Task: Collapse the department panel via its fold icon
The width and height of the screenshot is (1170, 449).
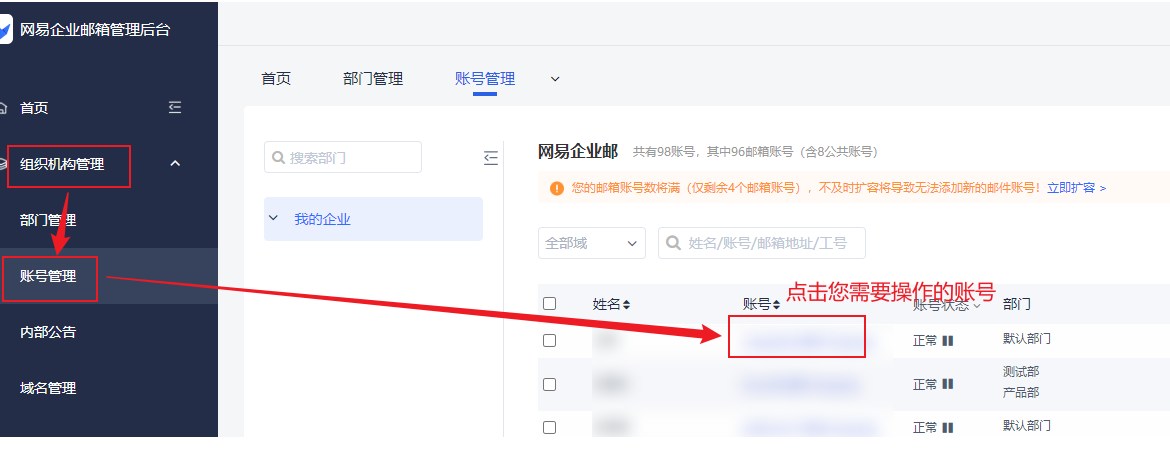Action: tap(490, 157)
